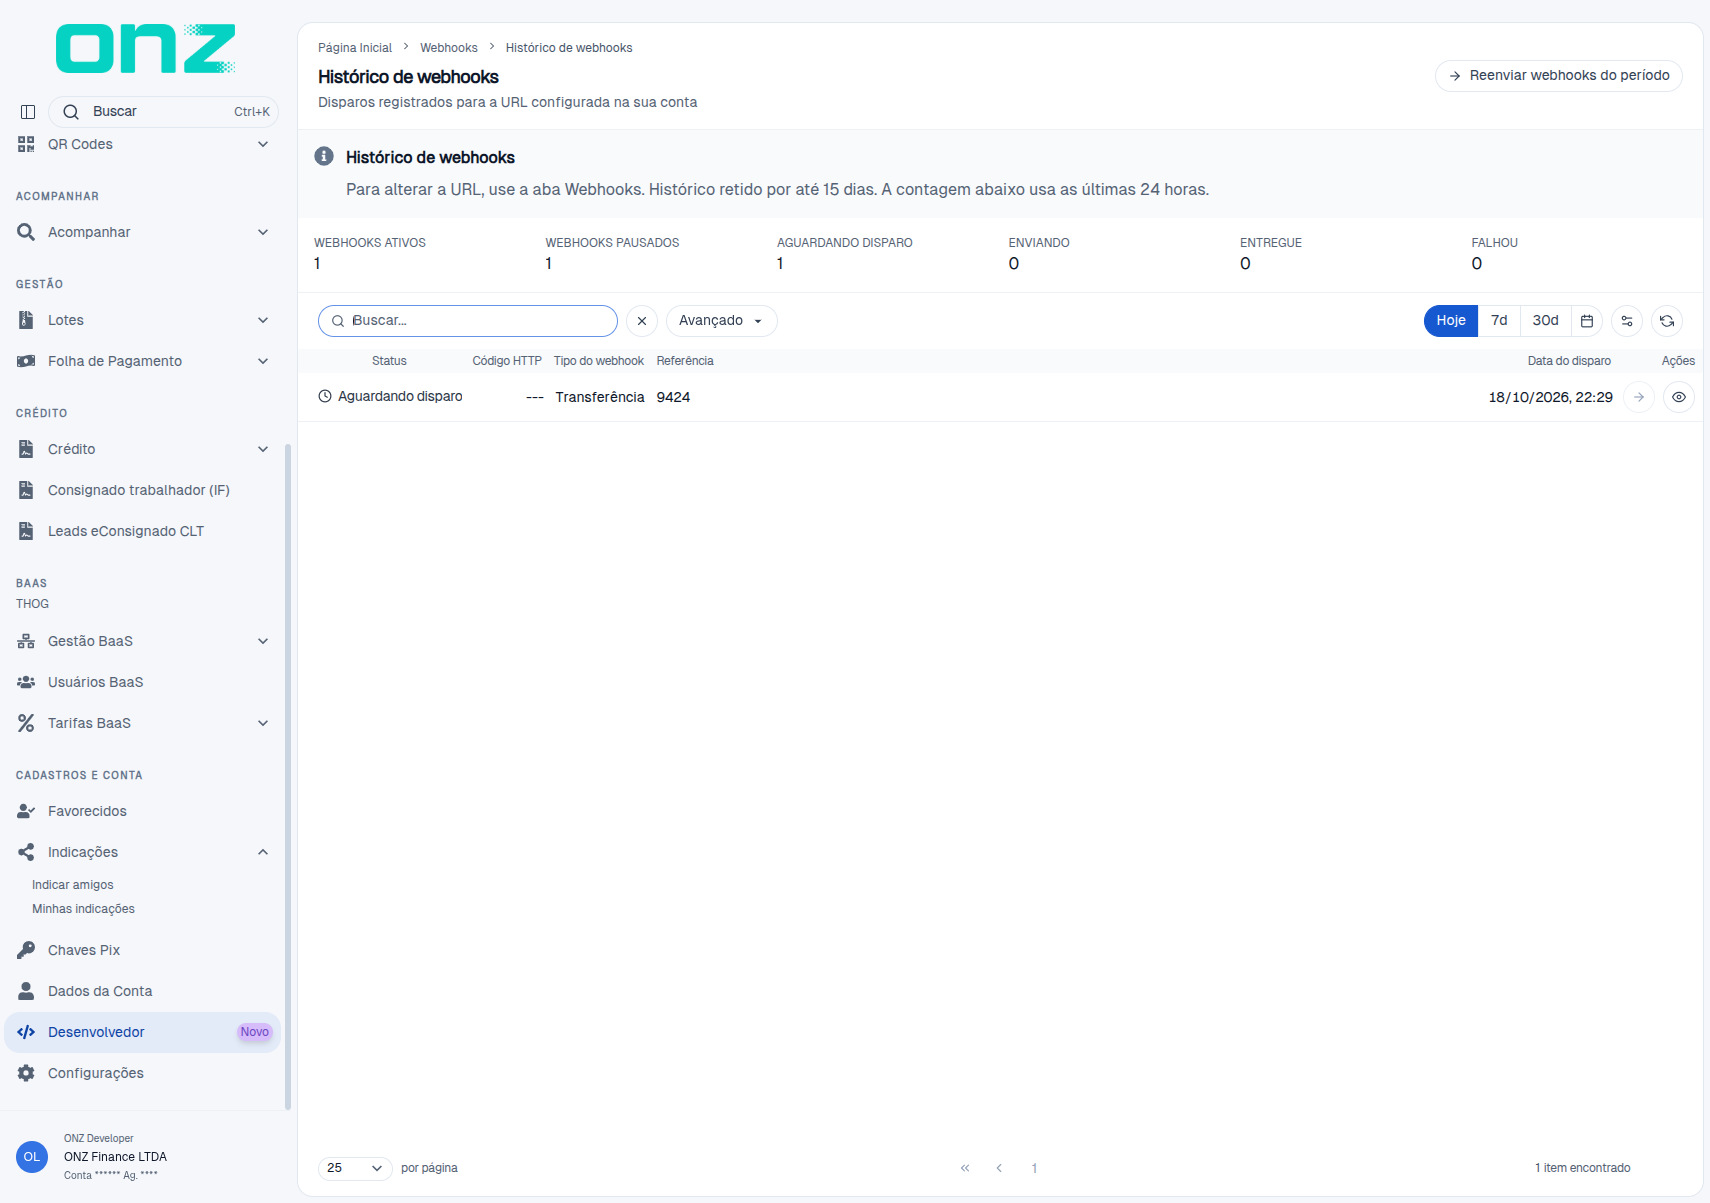The width and height of the screenshot is (1710, 1203).
Task: Open Consignado trabalhador (IF)
Action: coord(142,490)
